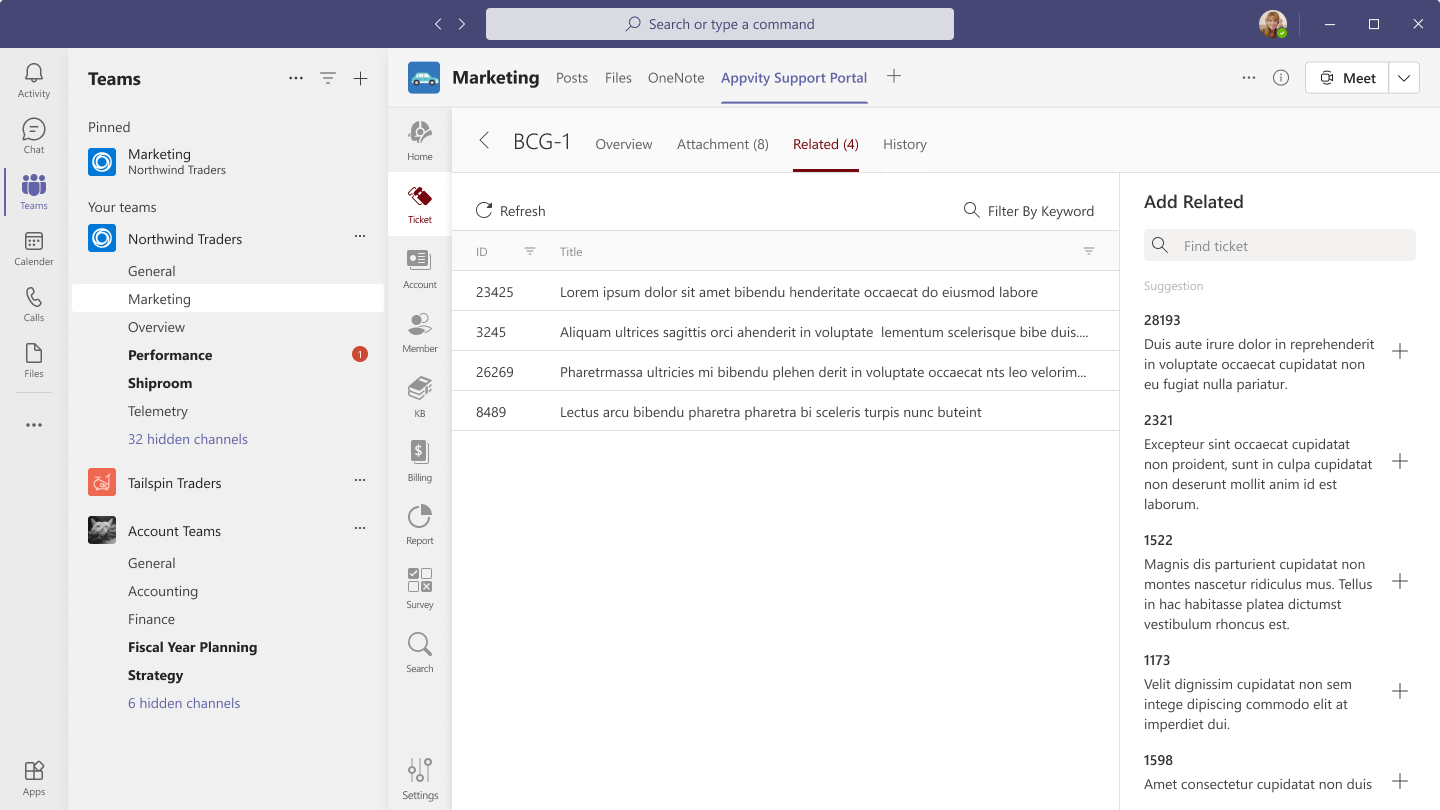
Task: Open the Attachment (8) tab
Action: coord(722,144)
